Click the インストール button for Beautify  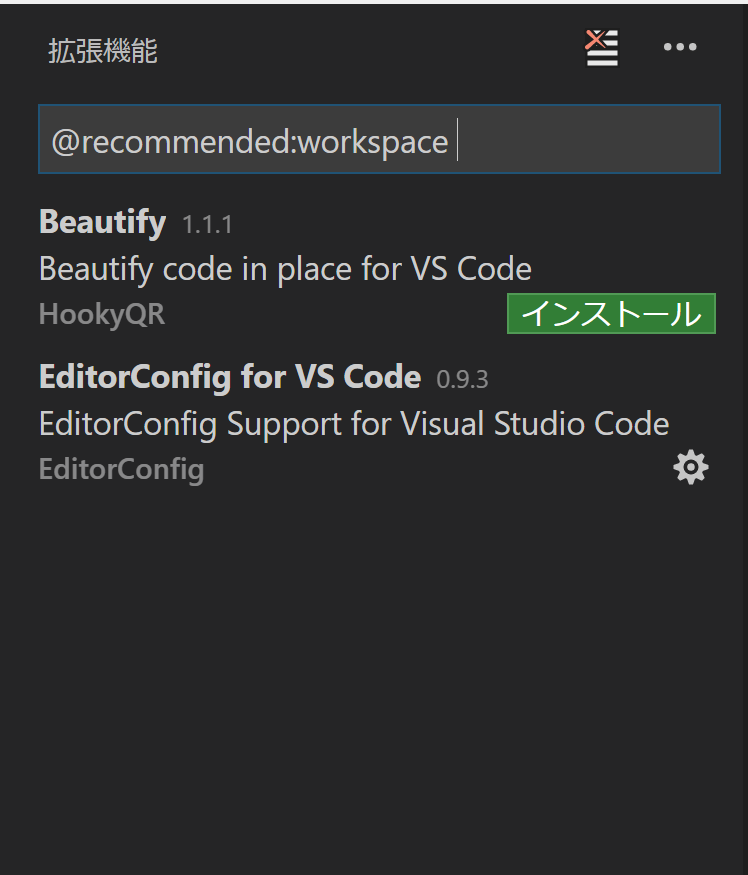click(611, 314)
